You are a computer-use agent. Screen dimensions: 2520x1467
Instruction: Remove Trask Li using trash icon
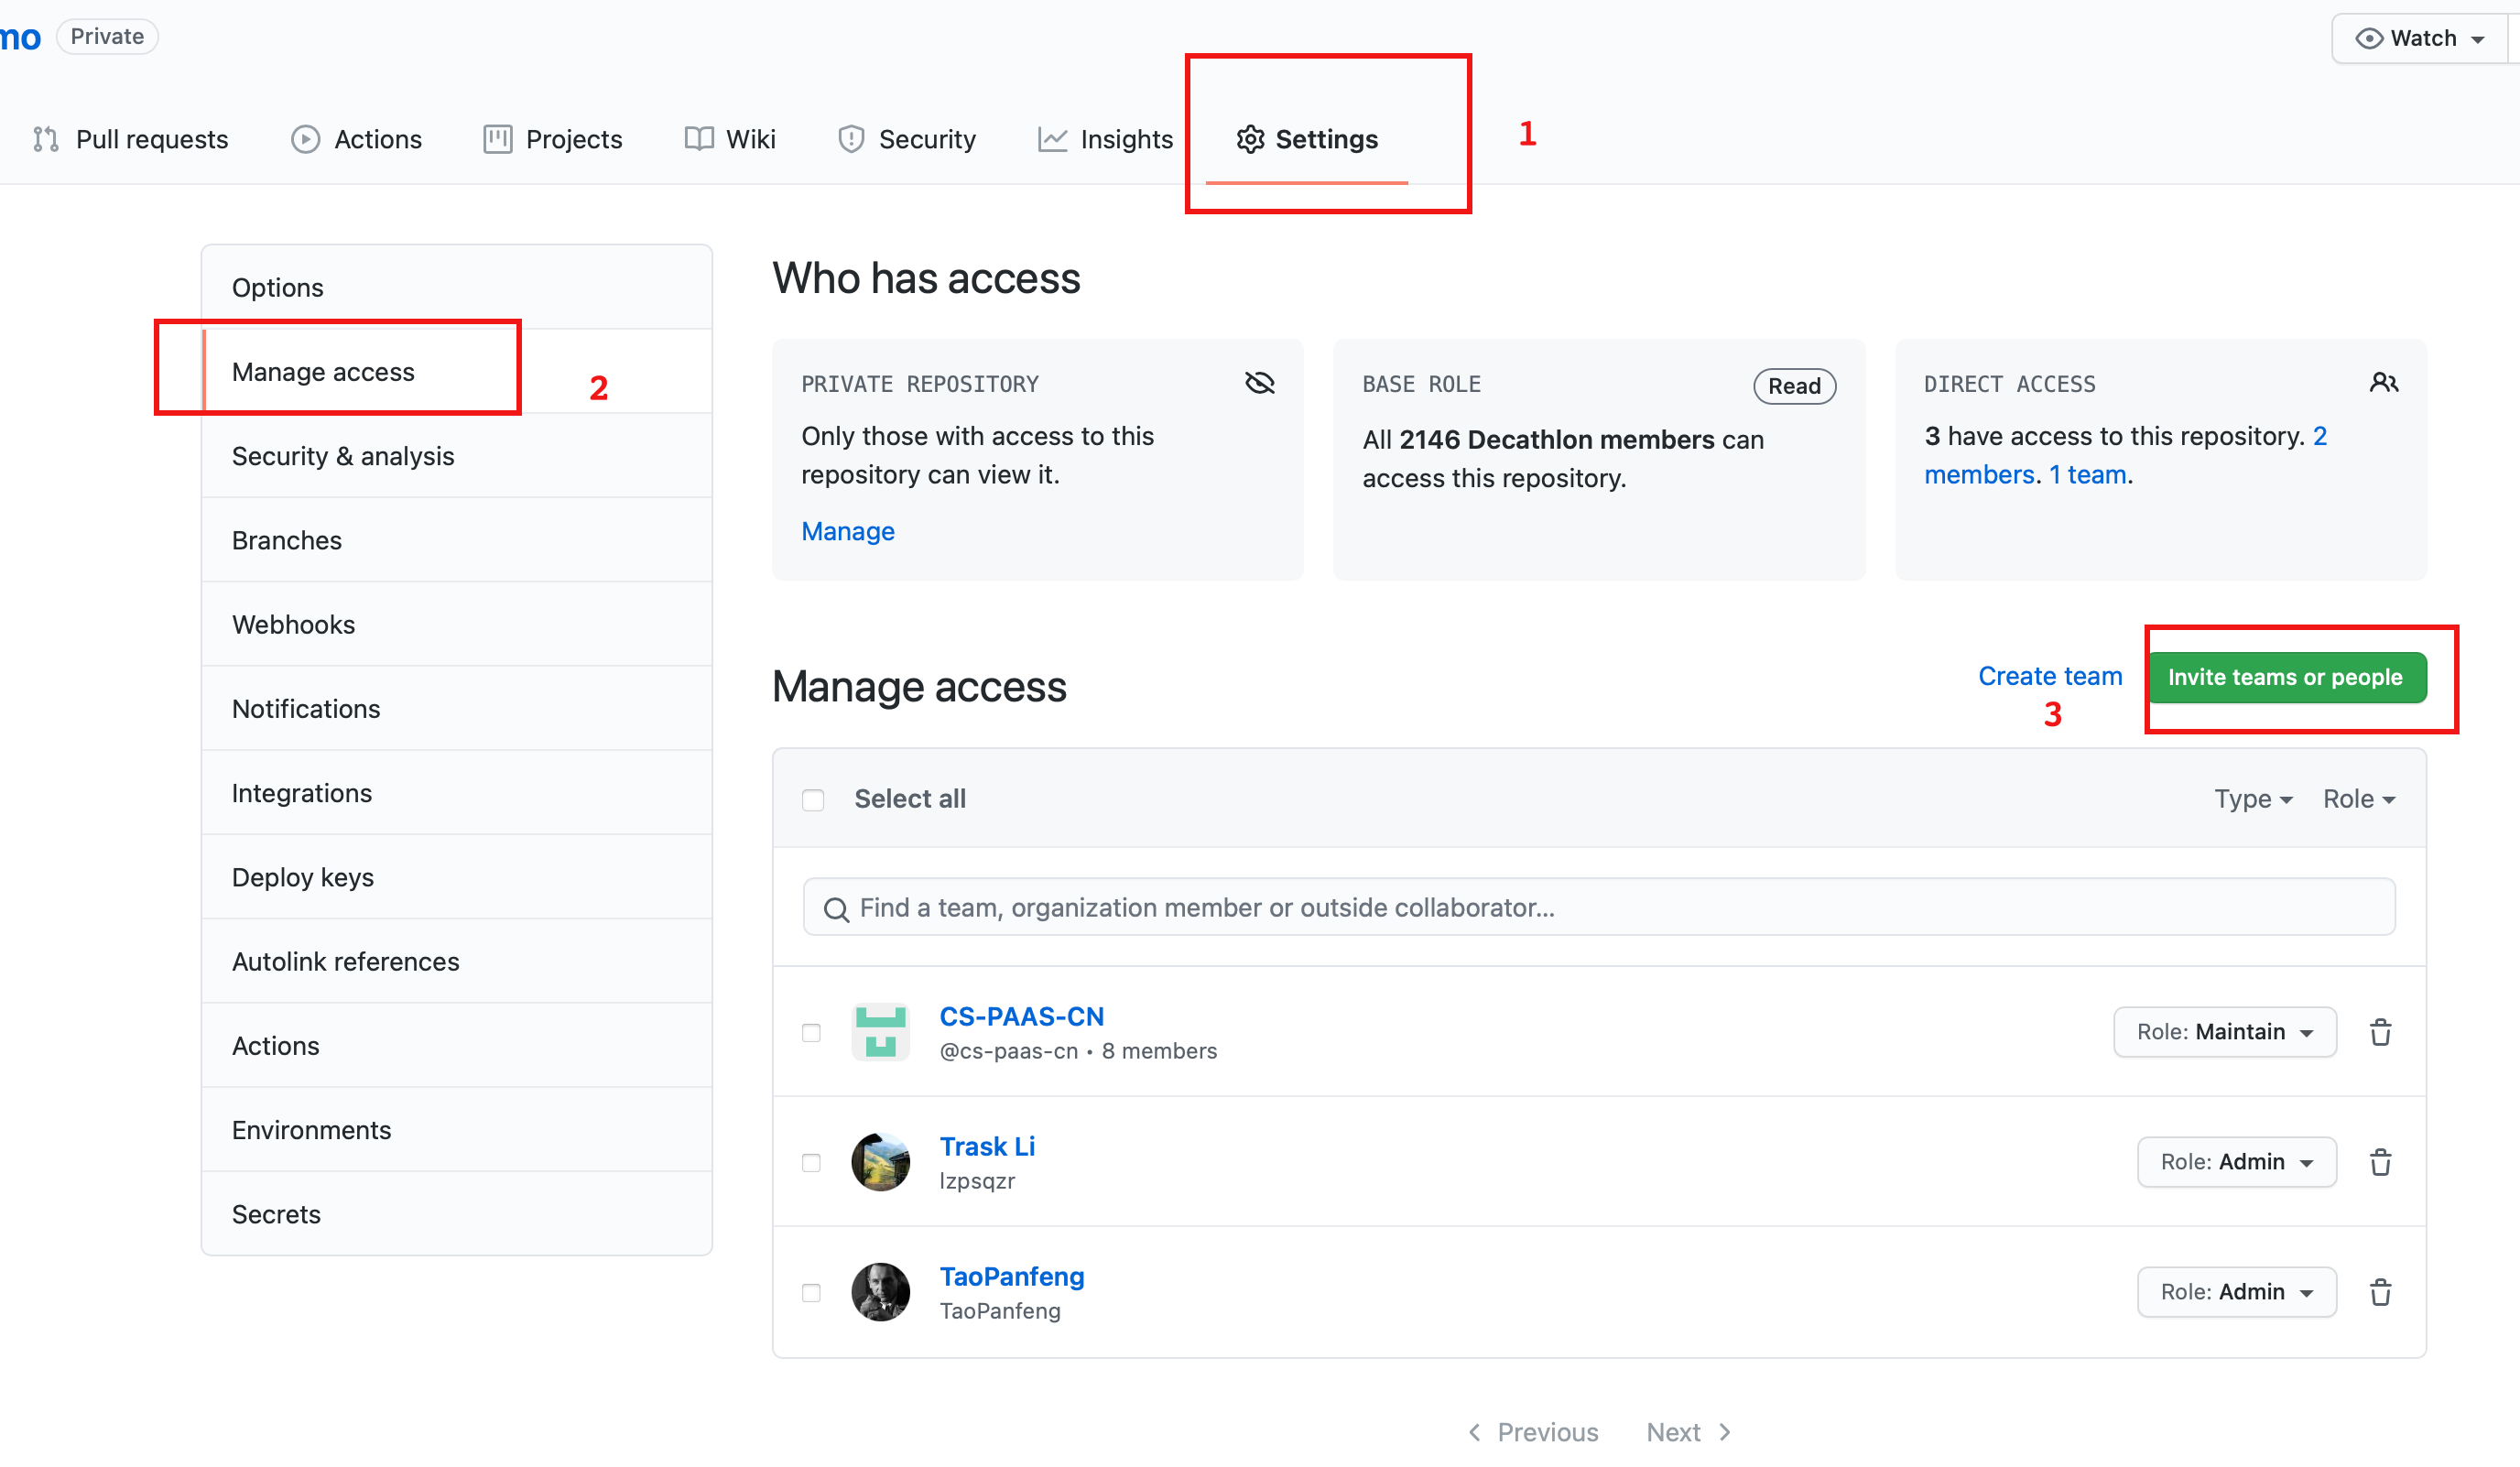(x=2380, y=1162)
